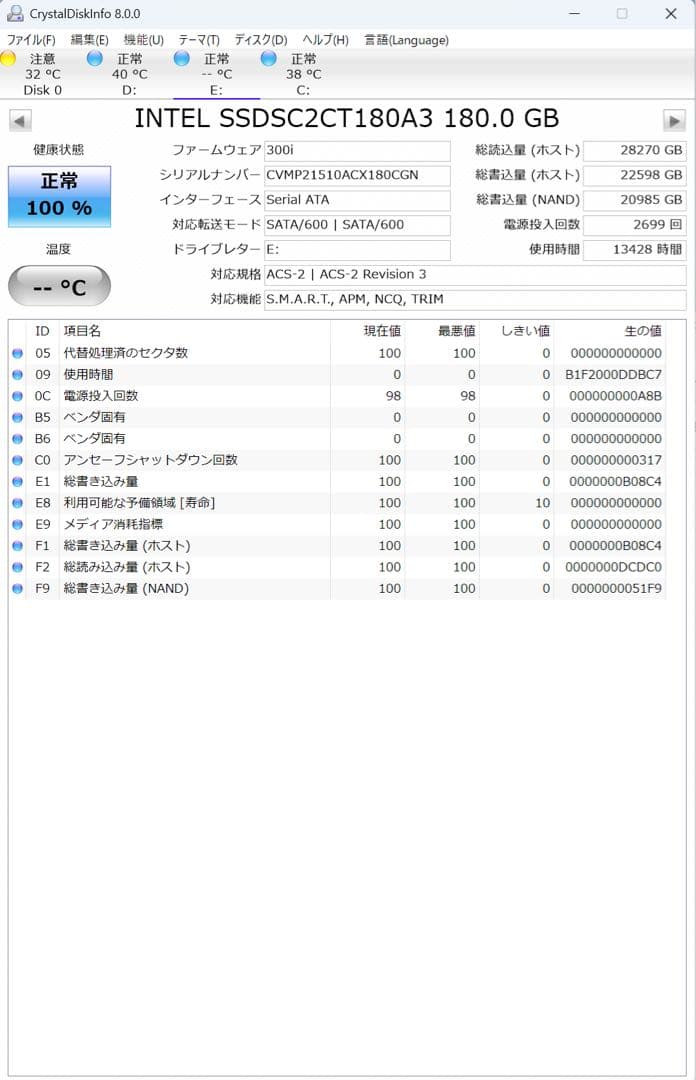This screenshot has width=696, height=1080.
Task: Click the -- °C temperature button
Action: 59,286
